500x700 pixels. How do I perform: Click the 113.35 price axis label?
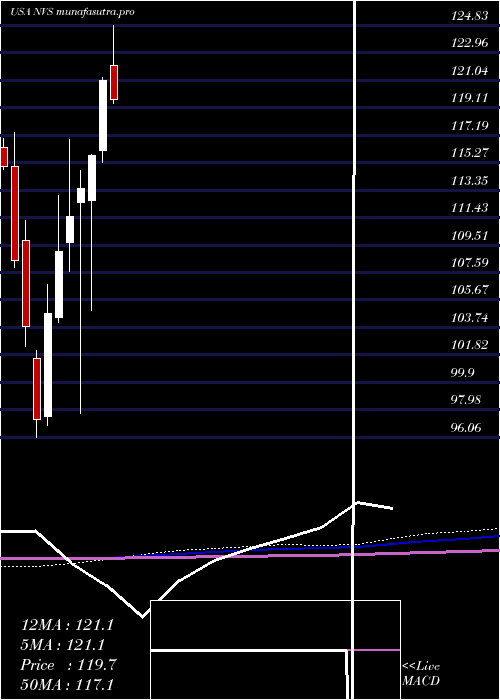pyautogui.click(x=470, y=181)
